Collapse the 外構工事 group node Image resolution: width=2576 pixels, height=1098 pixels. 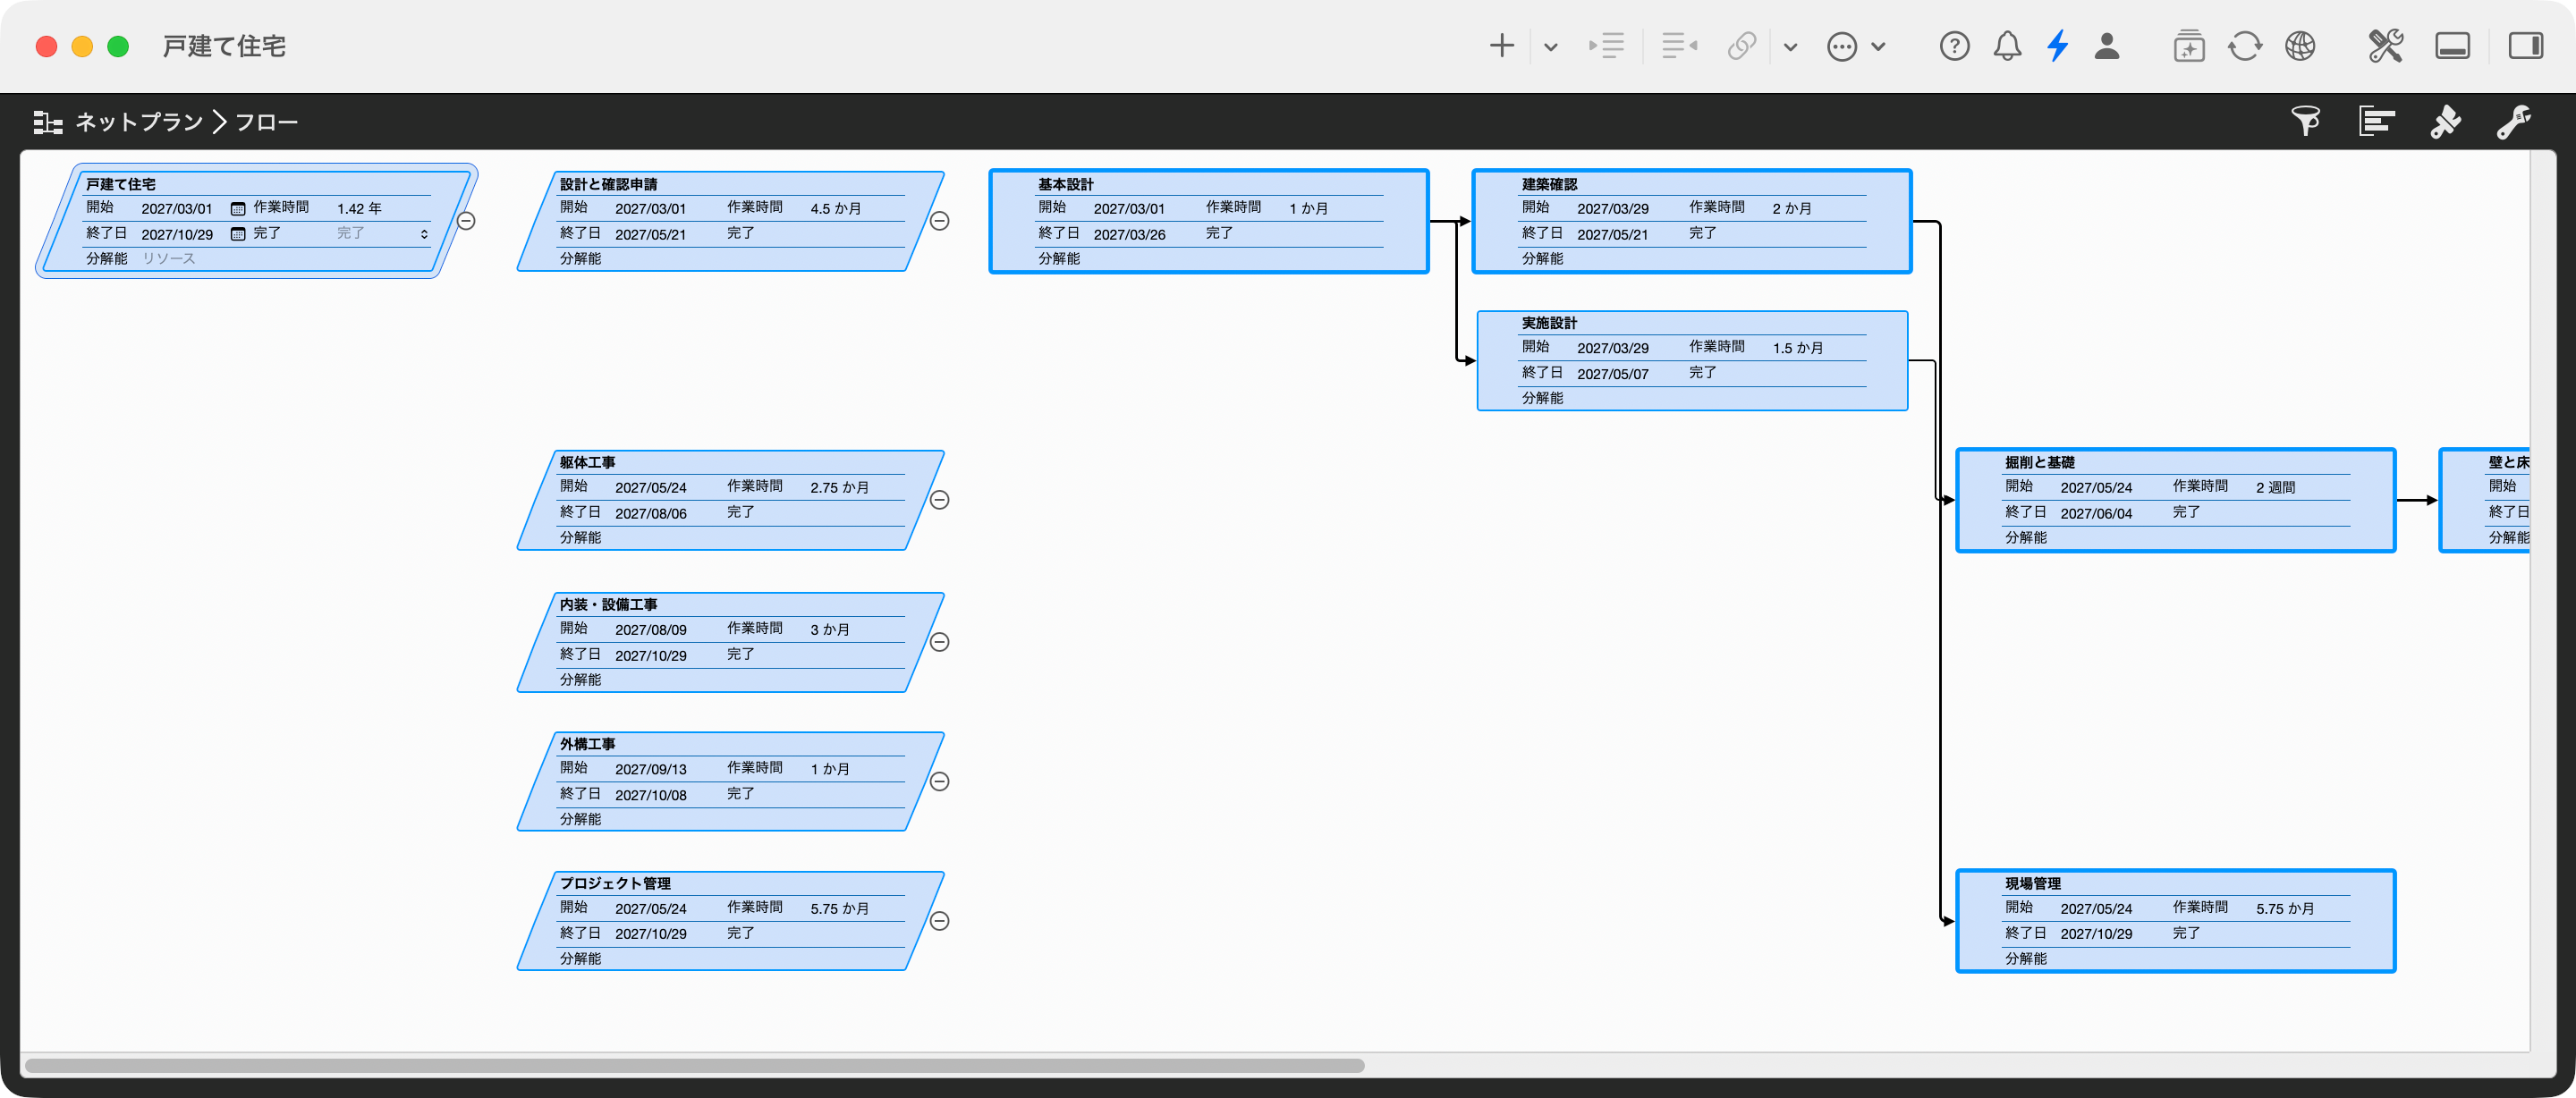pyautogui.click(x=940, y=782)
